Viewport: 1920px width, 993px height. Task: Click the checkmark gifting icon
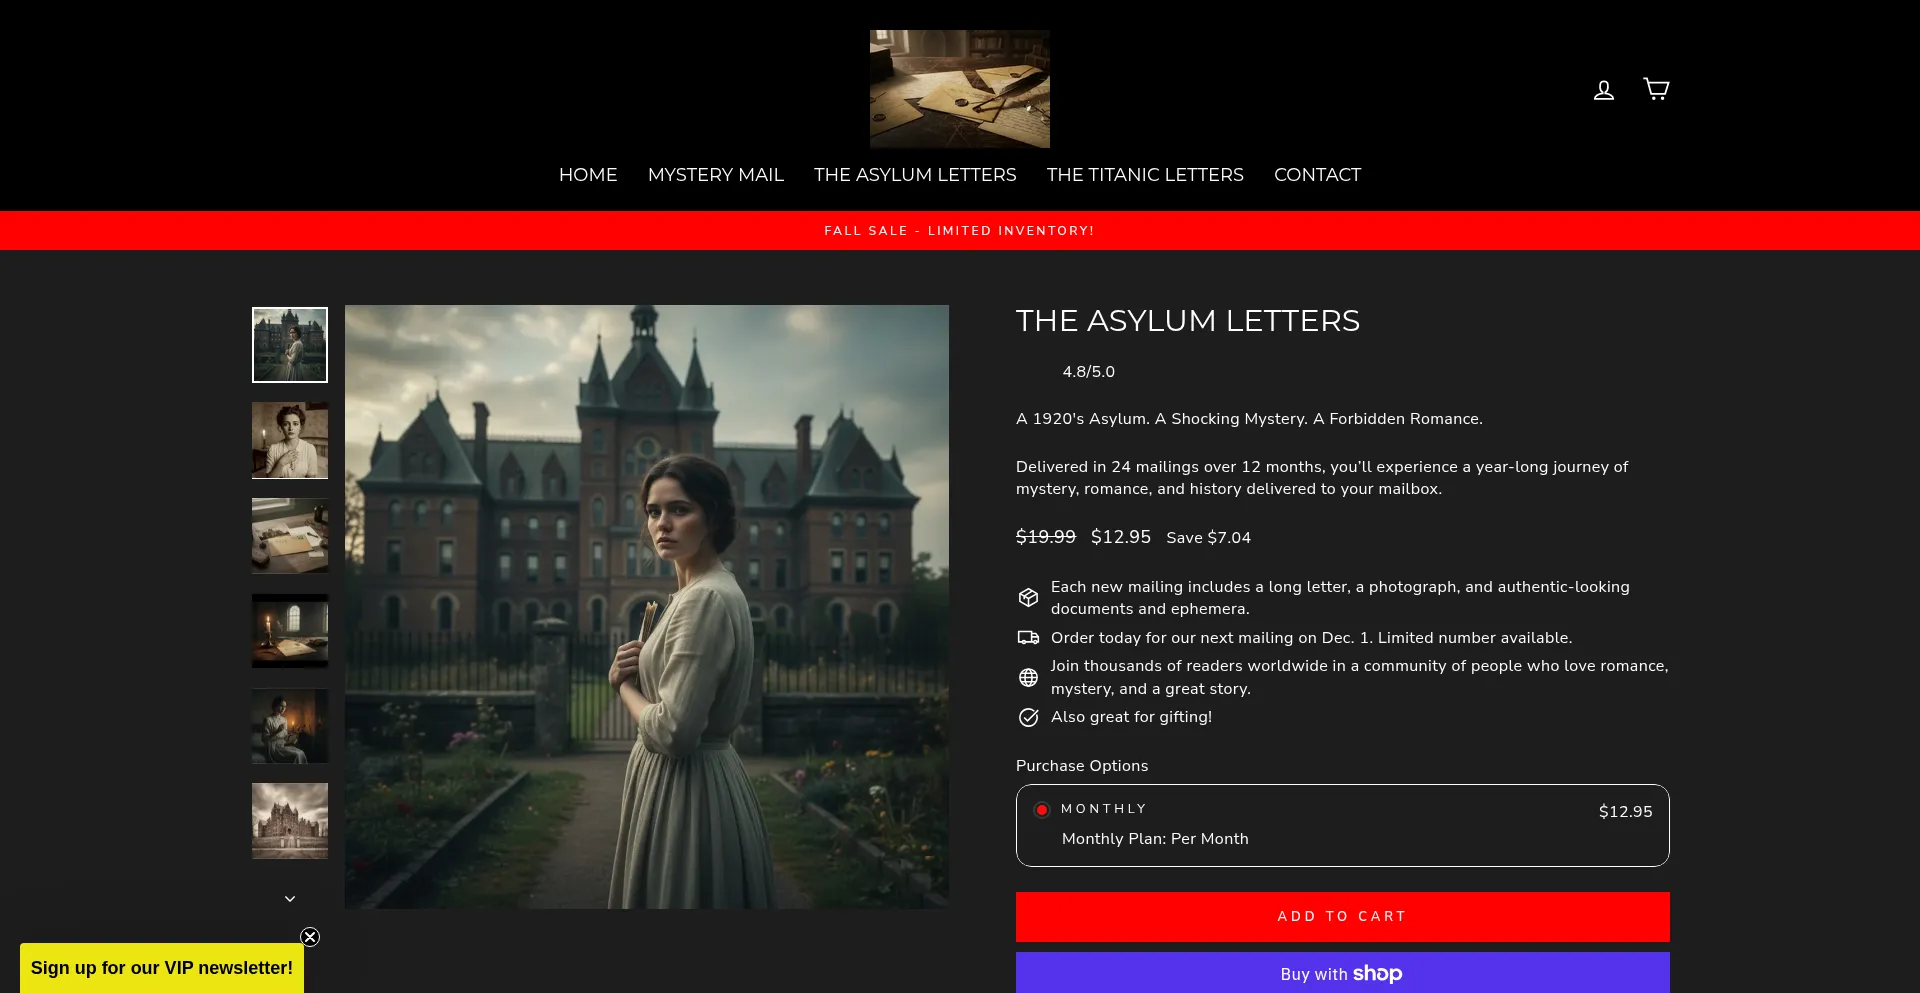coord(1028,717)
